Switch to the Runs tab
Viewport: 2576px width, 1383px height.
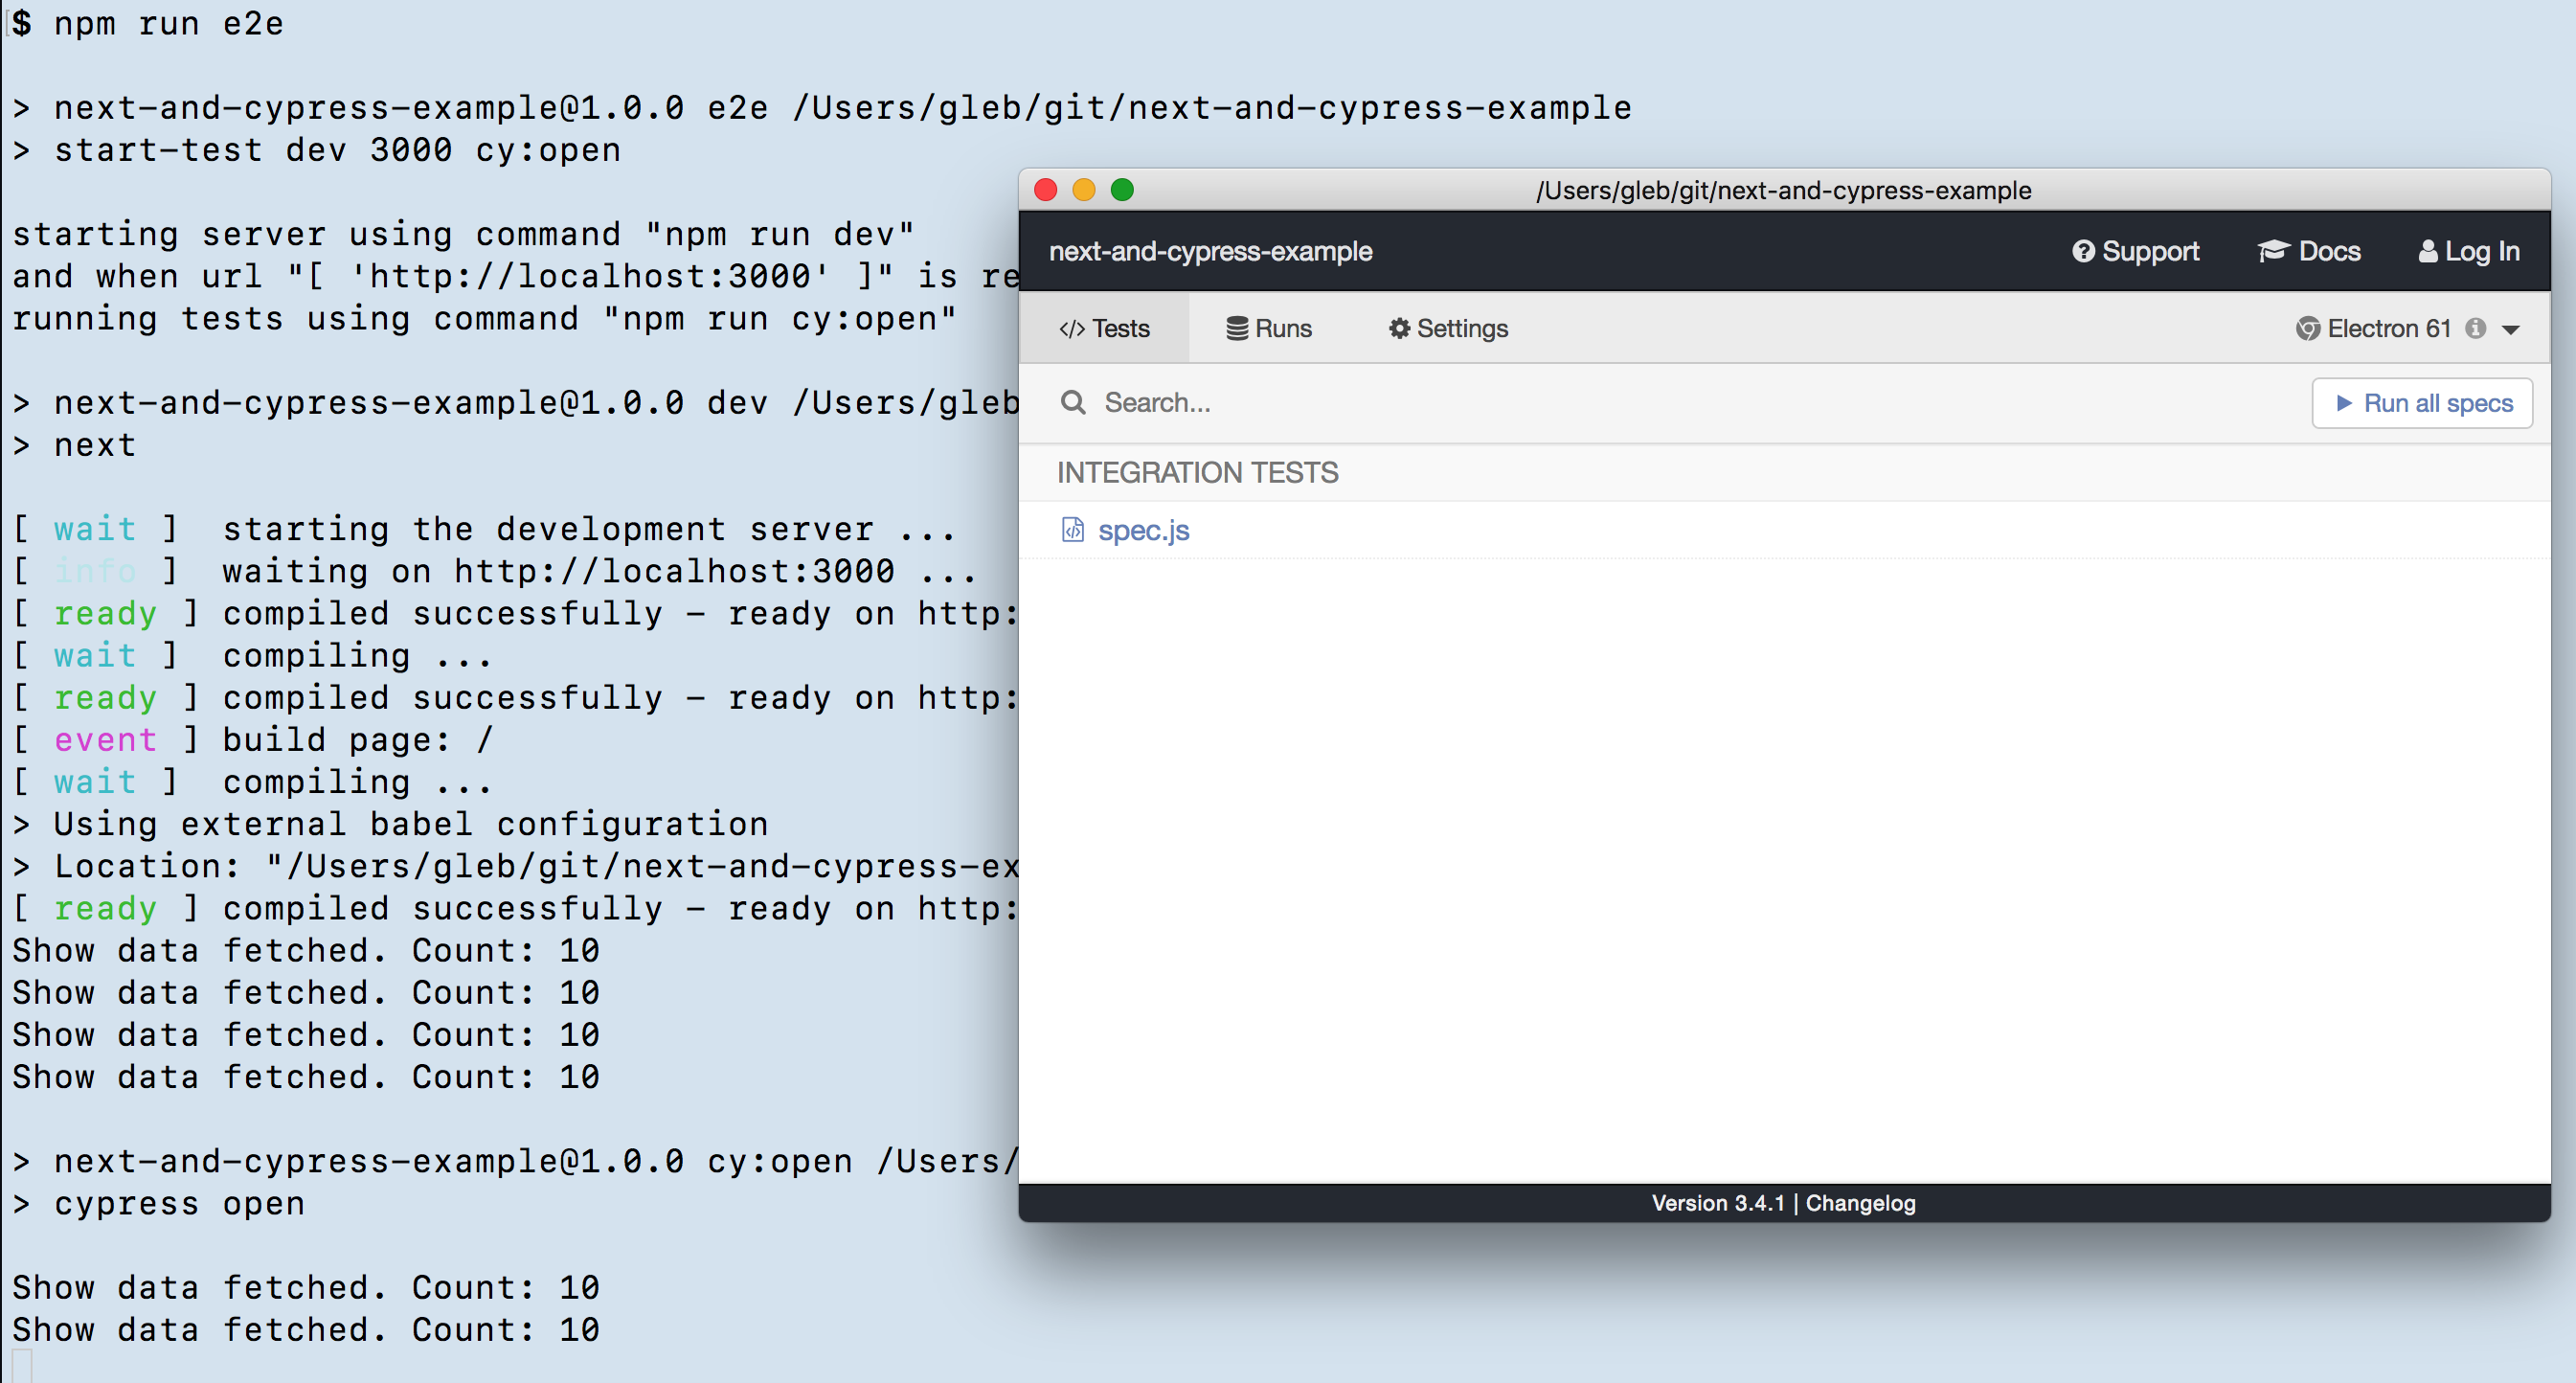(x=1268, y=329)
